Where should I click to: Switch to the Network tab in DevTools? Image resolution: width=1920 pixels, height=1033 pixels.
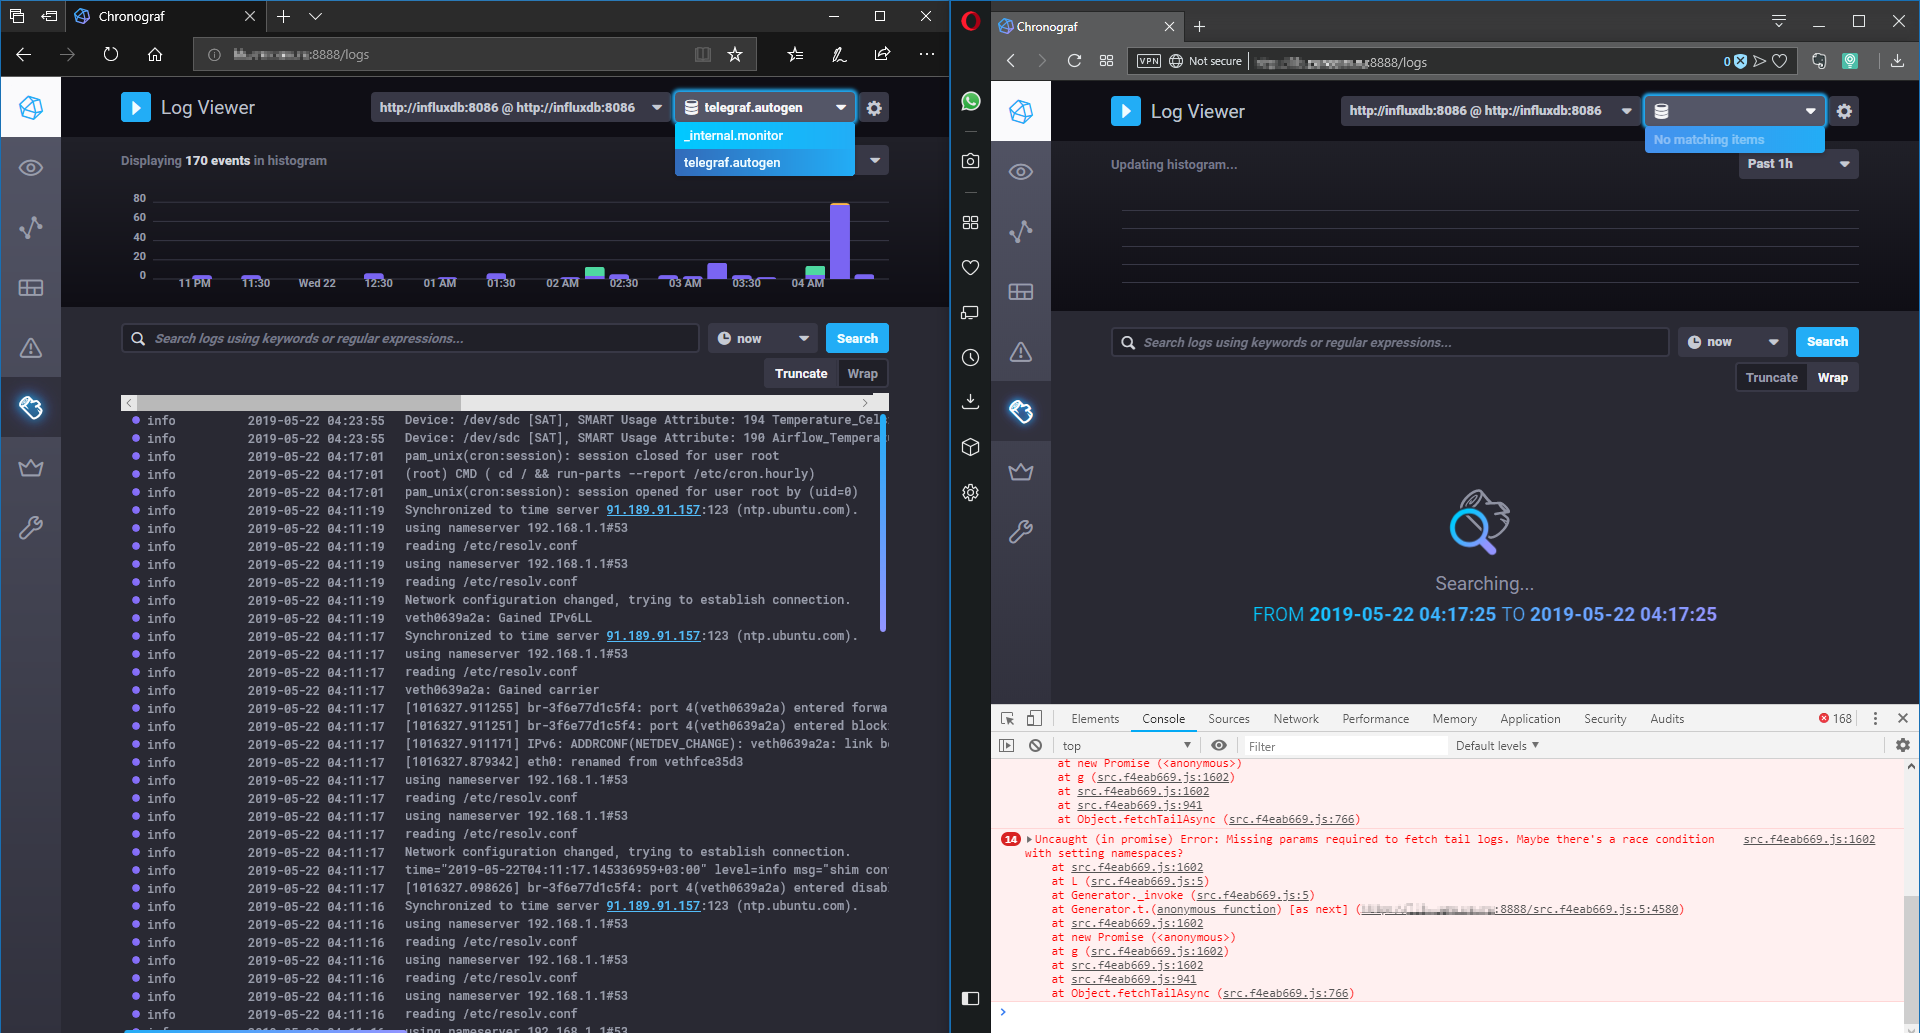point(1295,718)
